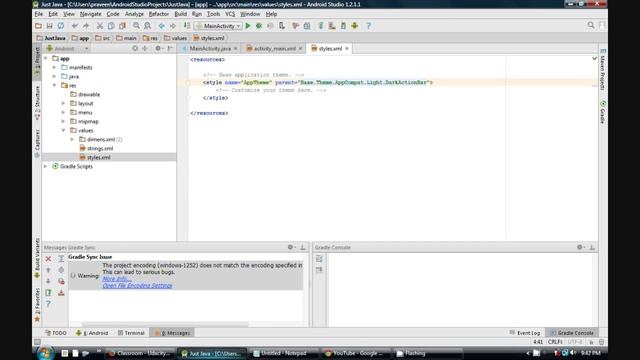640x360 pixels.
Task: Click the Replace icon beside Find
Action: point(147,26)
